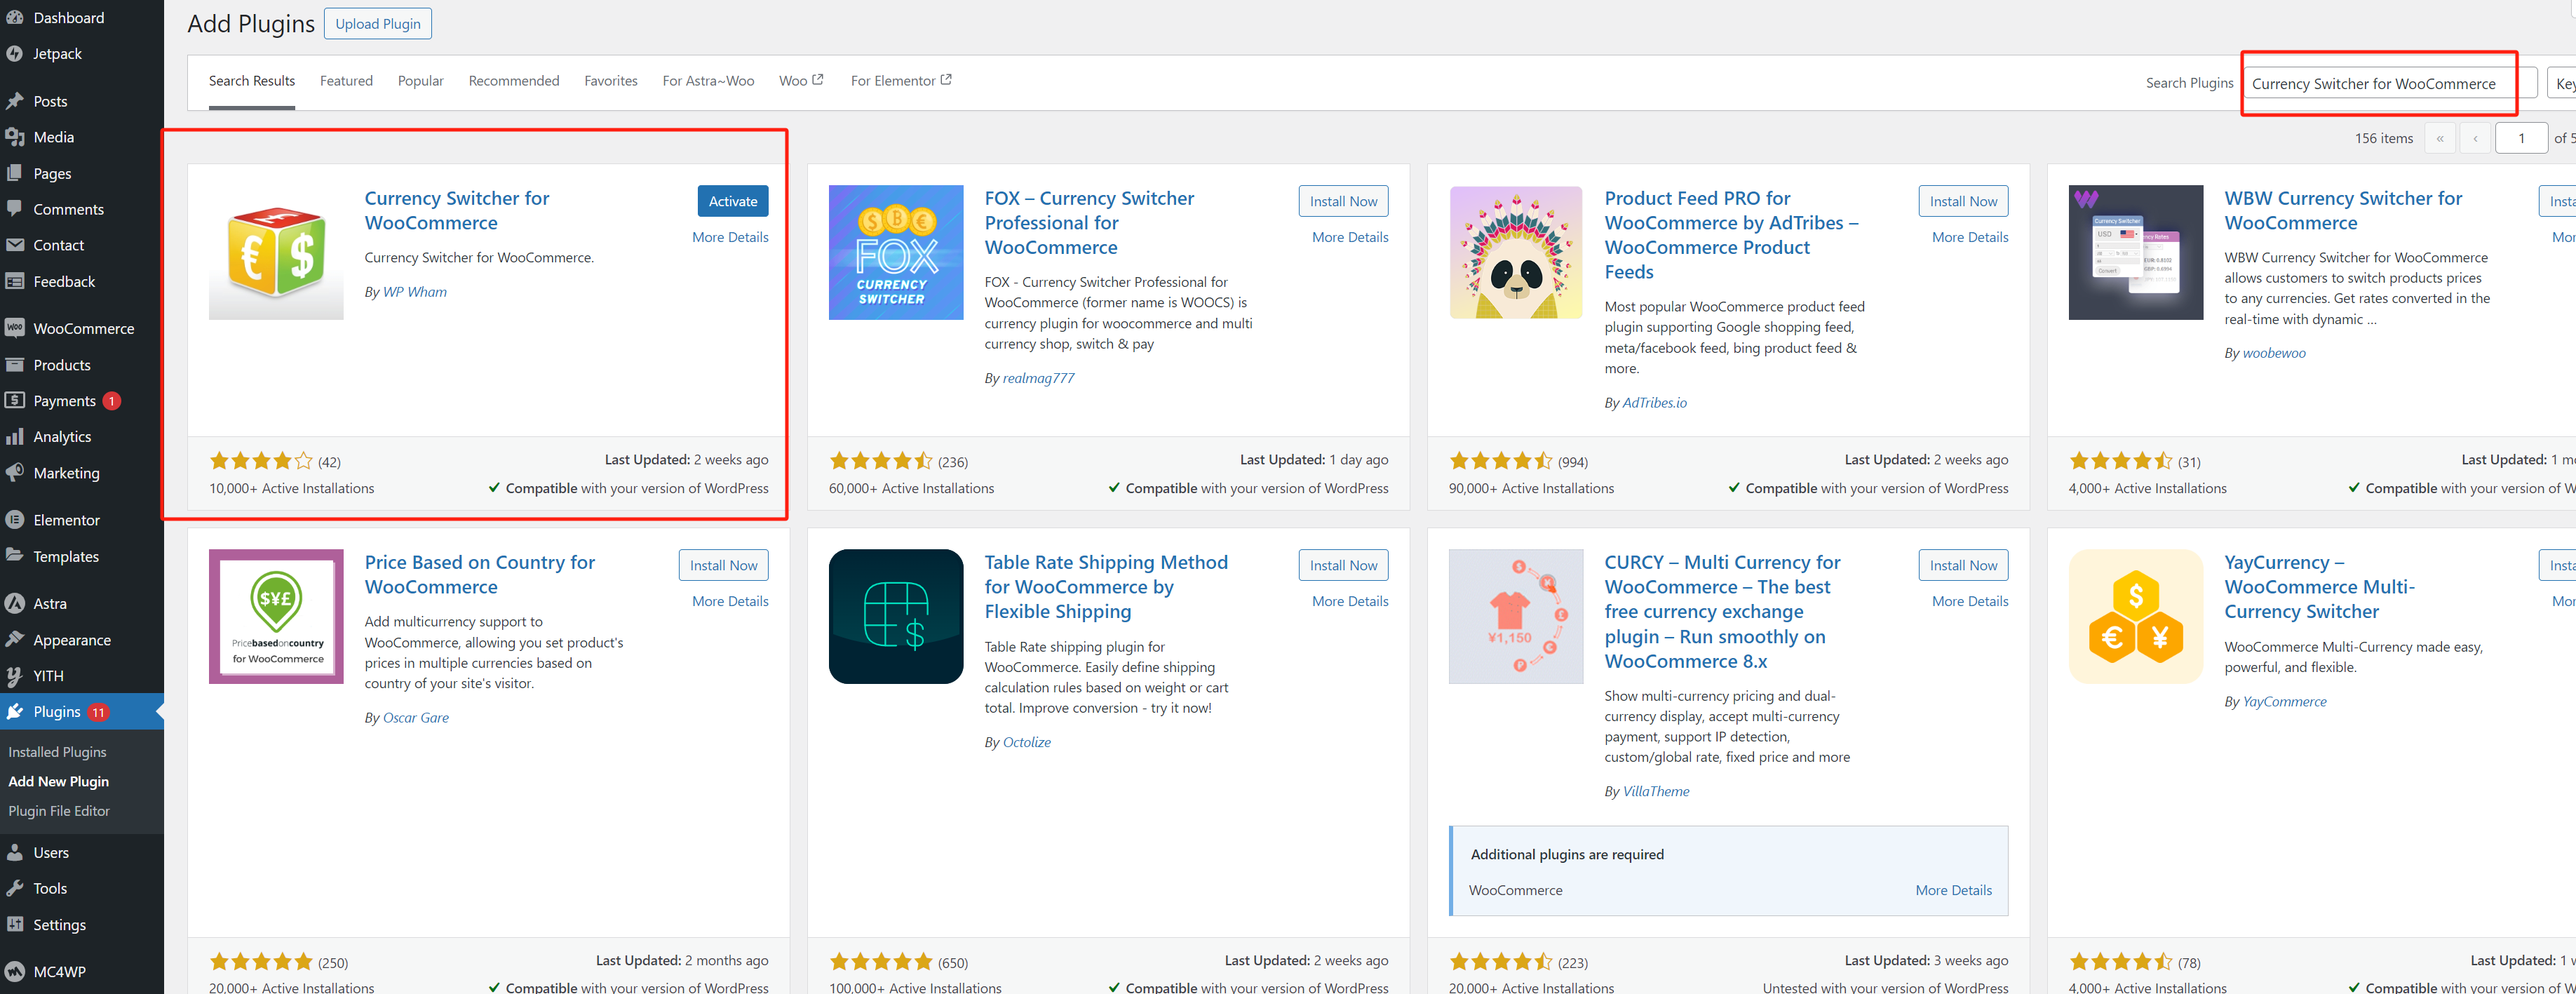Open More Details for CURCY plugin
This screenshot has height=994, width=2576.
[x=1969, y=601]
